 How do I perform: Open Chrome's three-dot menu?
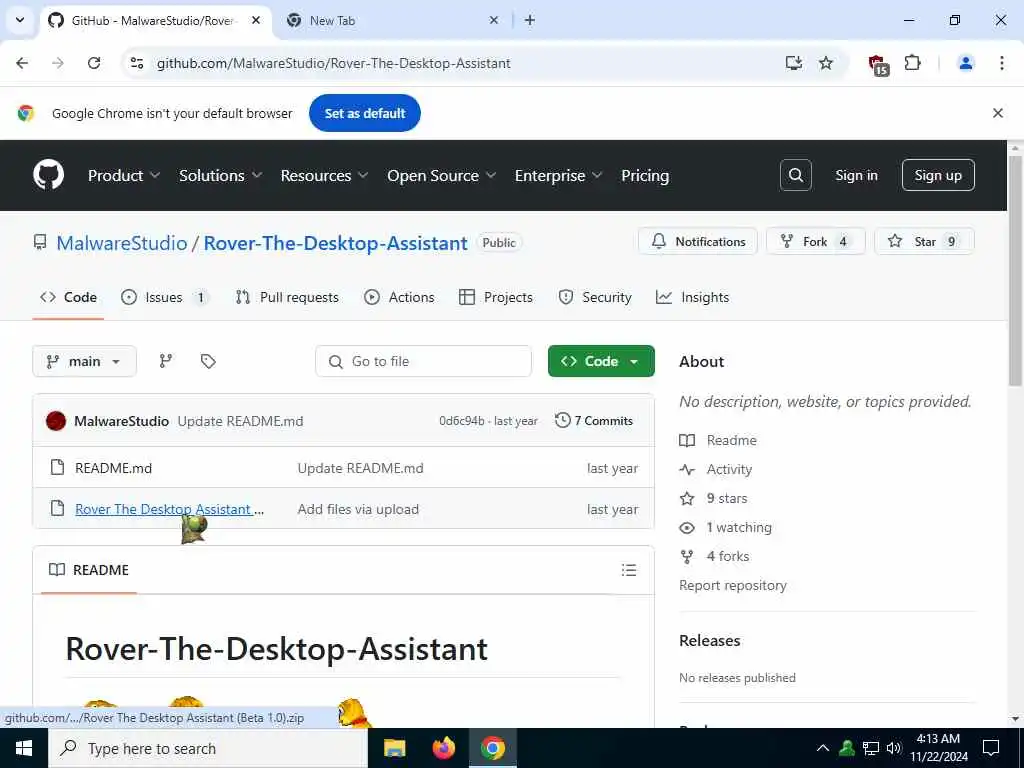(x=1001, y=63)
